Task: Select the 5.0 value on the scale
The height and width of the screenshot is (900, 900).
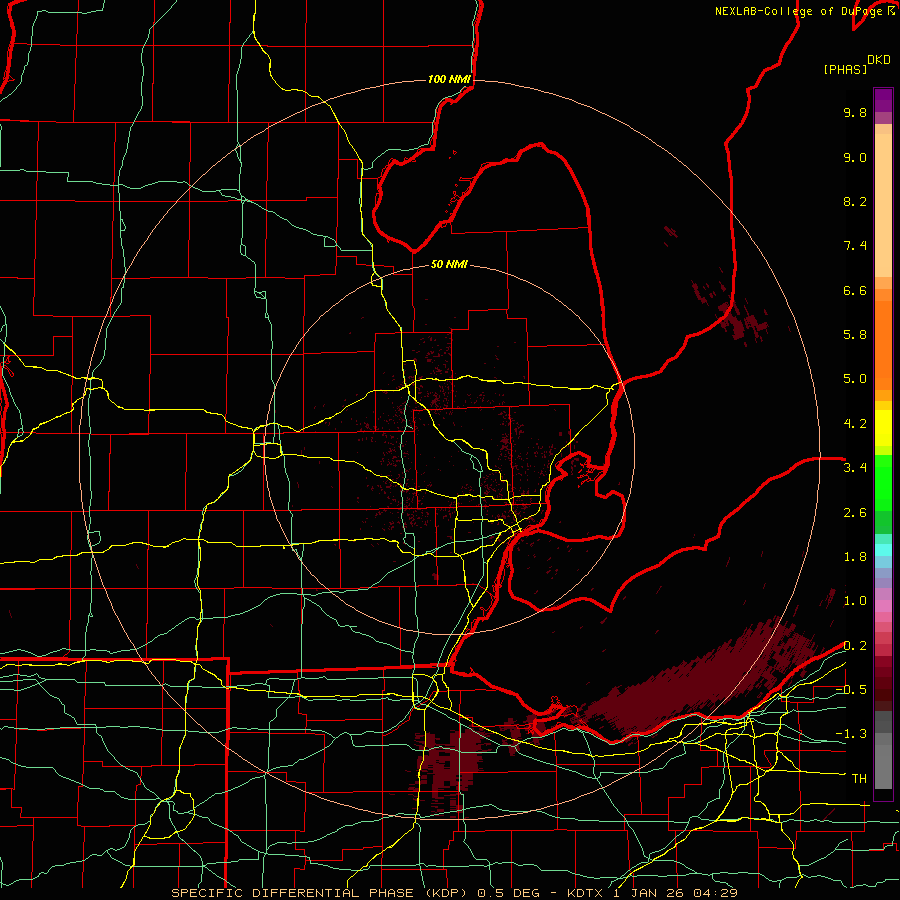Action: click(x=855, y=379)
